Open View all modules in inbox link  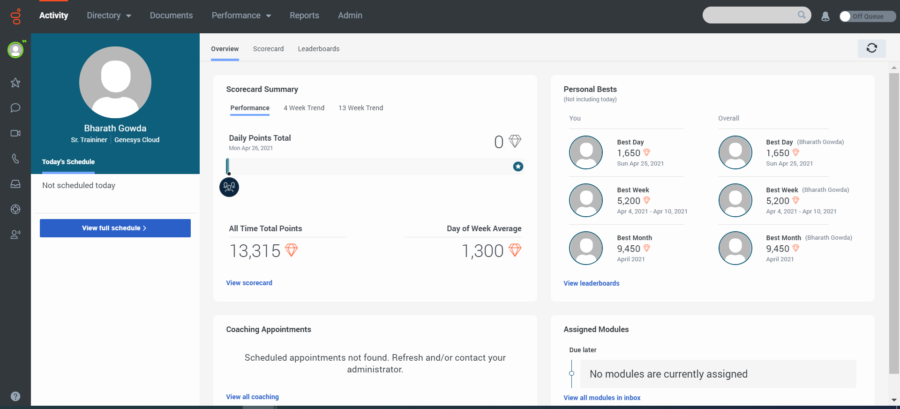click(x=602, y=398)
